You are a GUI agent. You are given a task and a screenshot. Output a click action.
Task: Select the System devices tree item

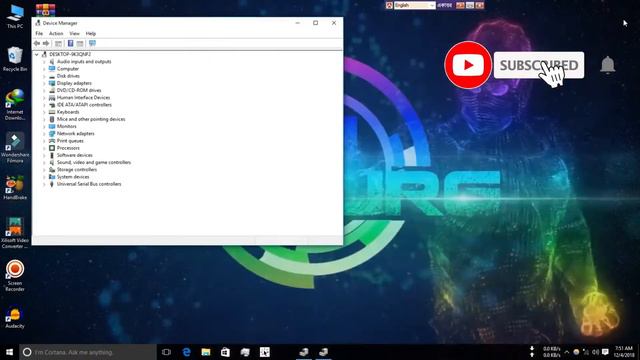pos(73,177)
